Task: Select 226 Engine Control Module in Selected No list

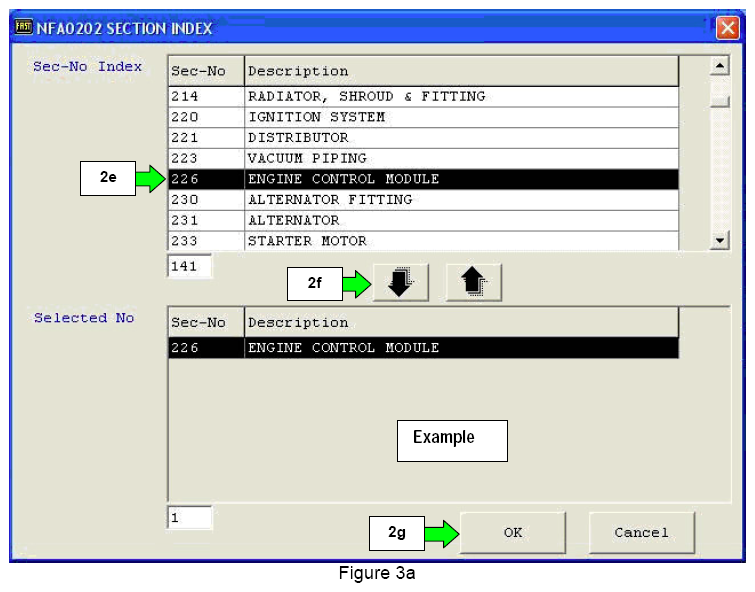Action: coord(422,348)
